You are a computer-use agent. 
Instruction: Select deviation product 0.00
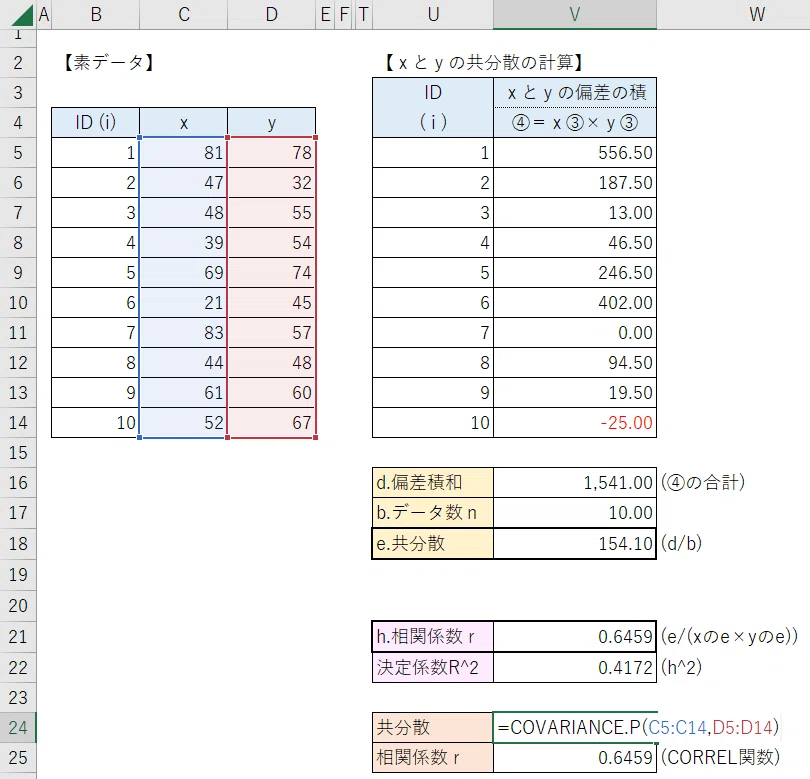click(575, 332)
